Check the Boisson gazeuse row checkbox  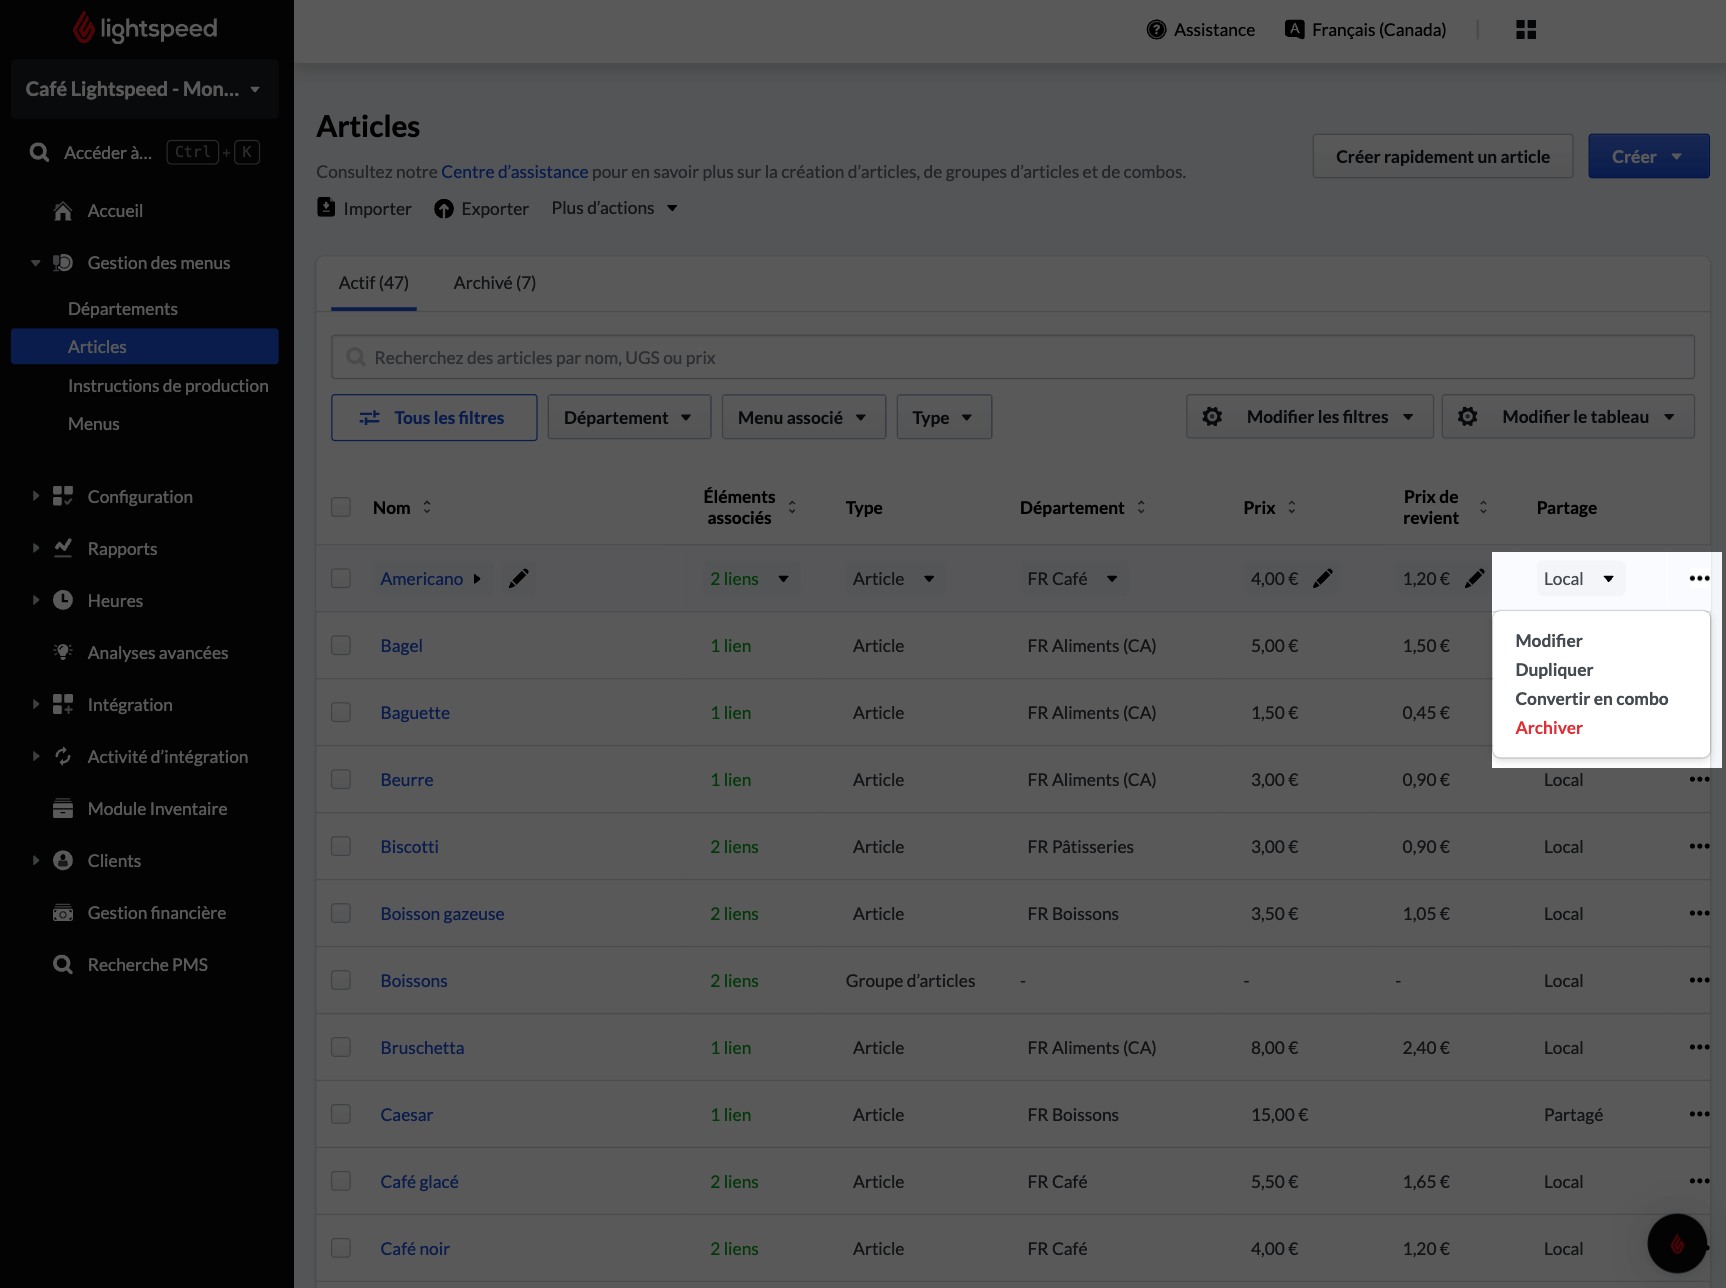[x=341, y=913]
